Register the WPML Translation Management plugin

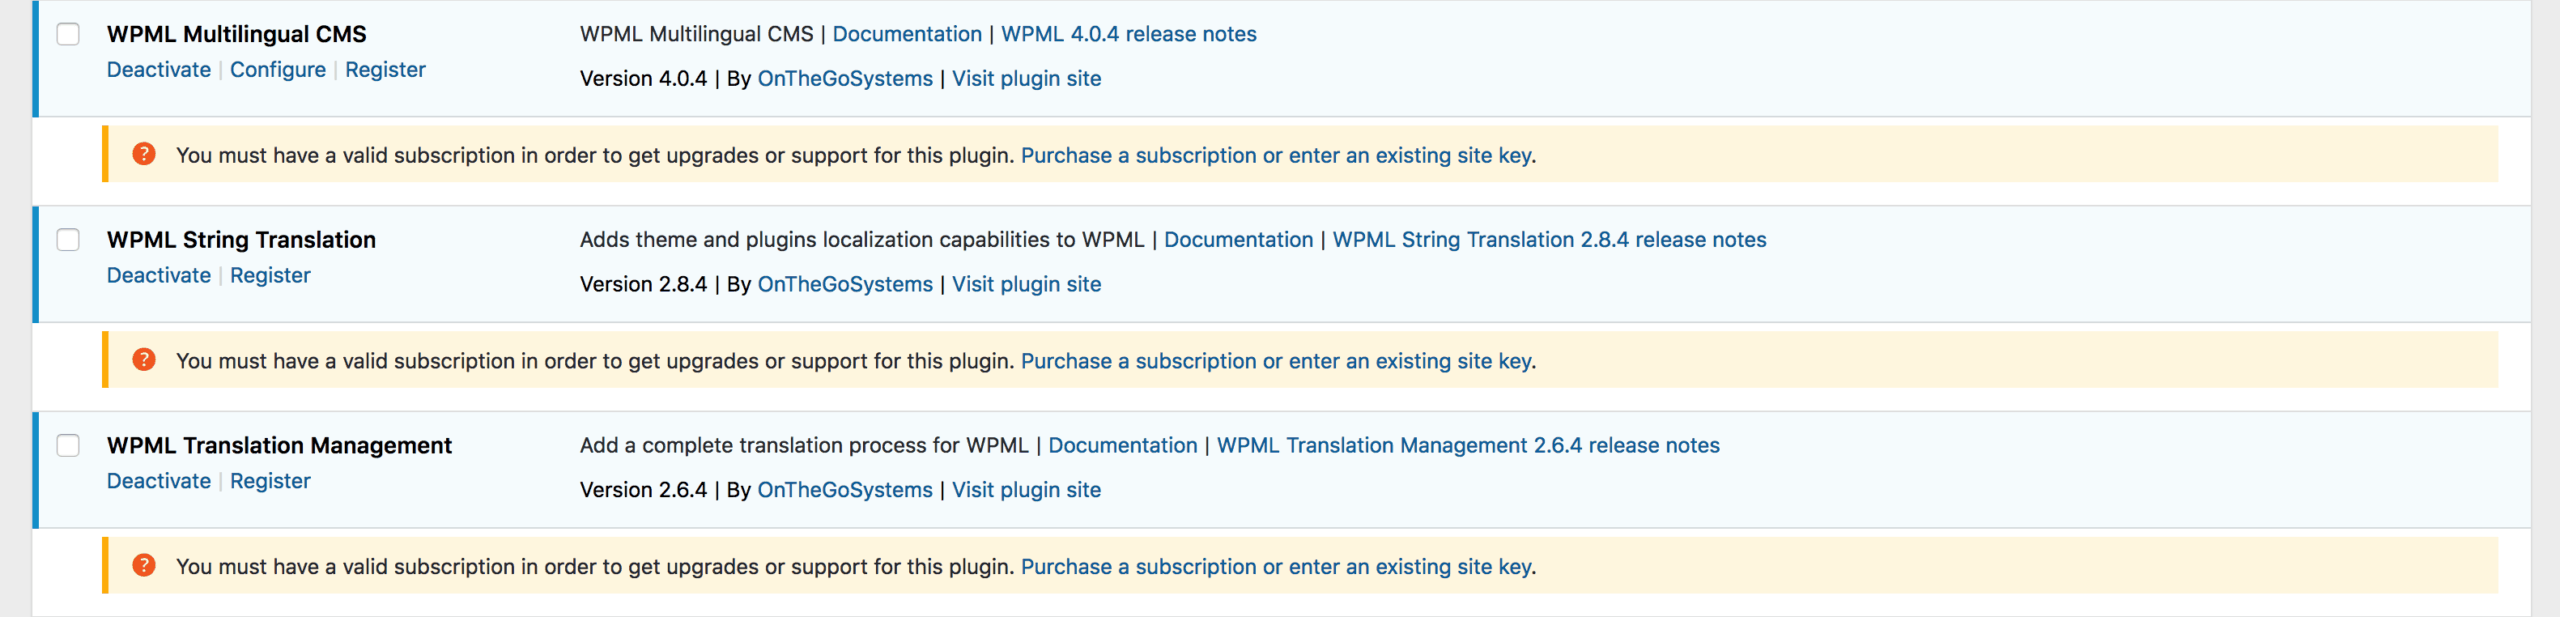tap(270, 481)
